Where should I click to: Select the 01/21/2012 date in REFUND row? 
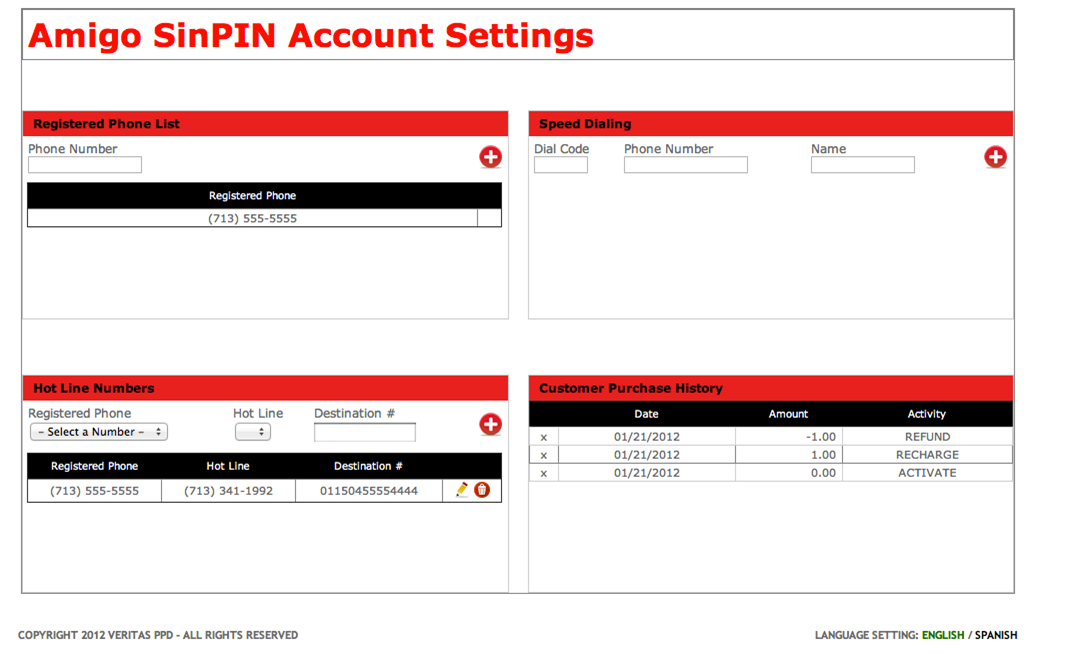coord(647,437)
